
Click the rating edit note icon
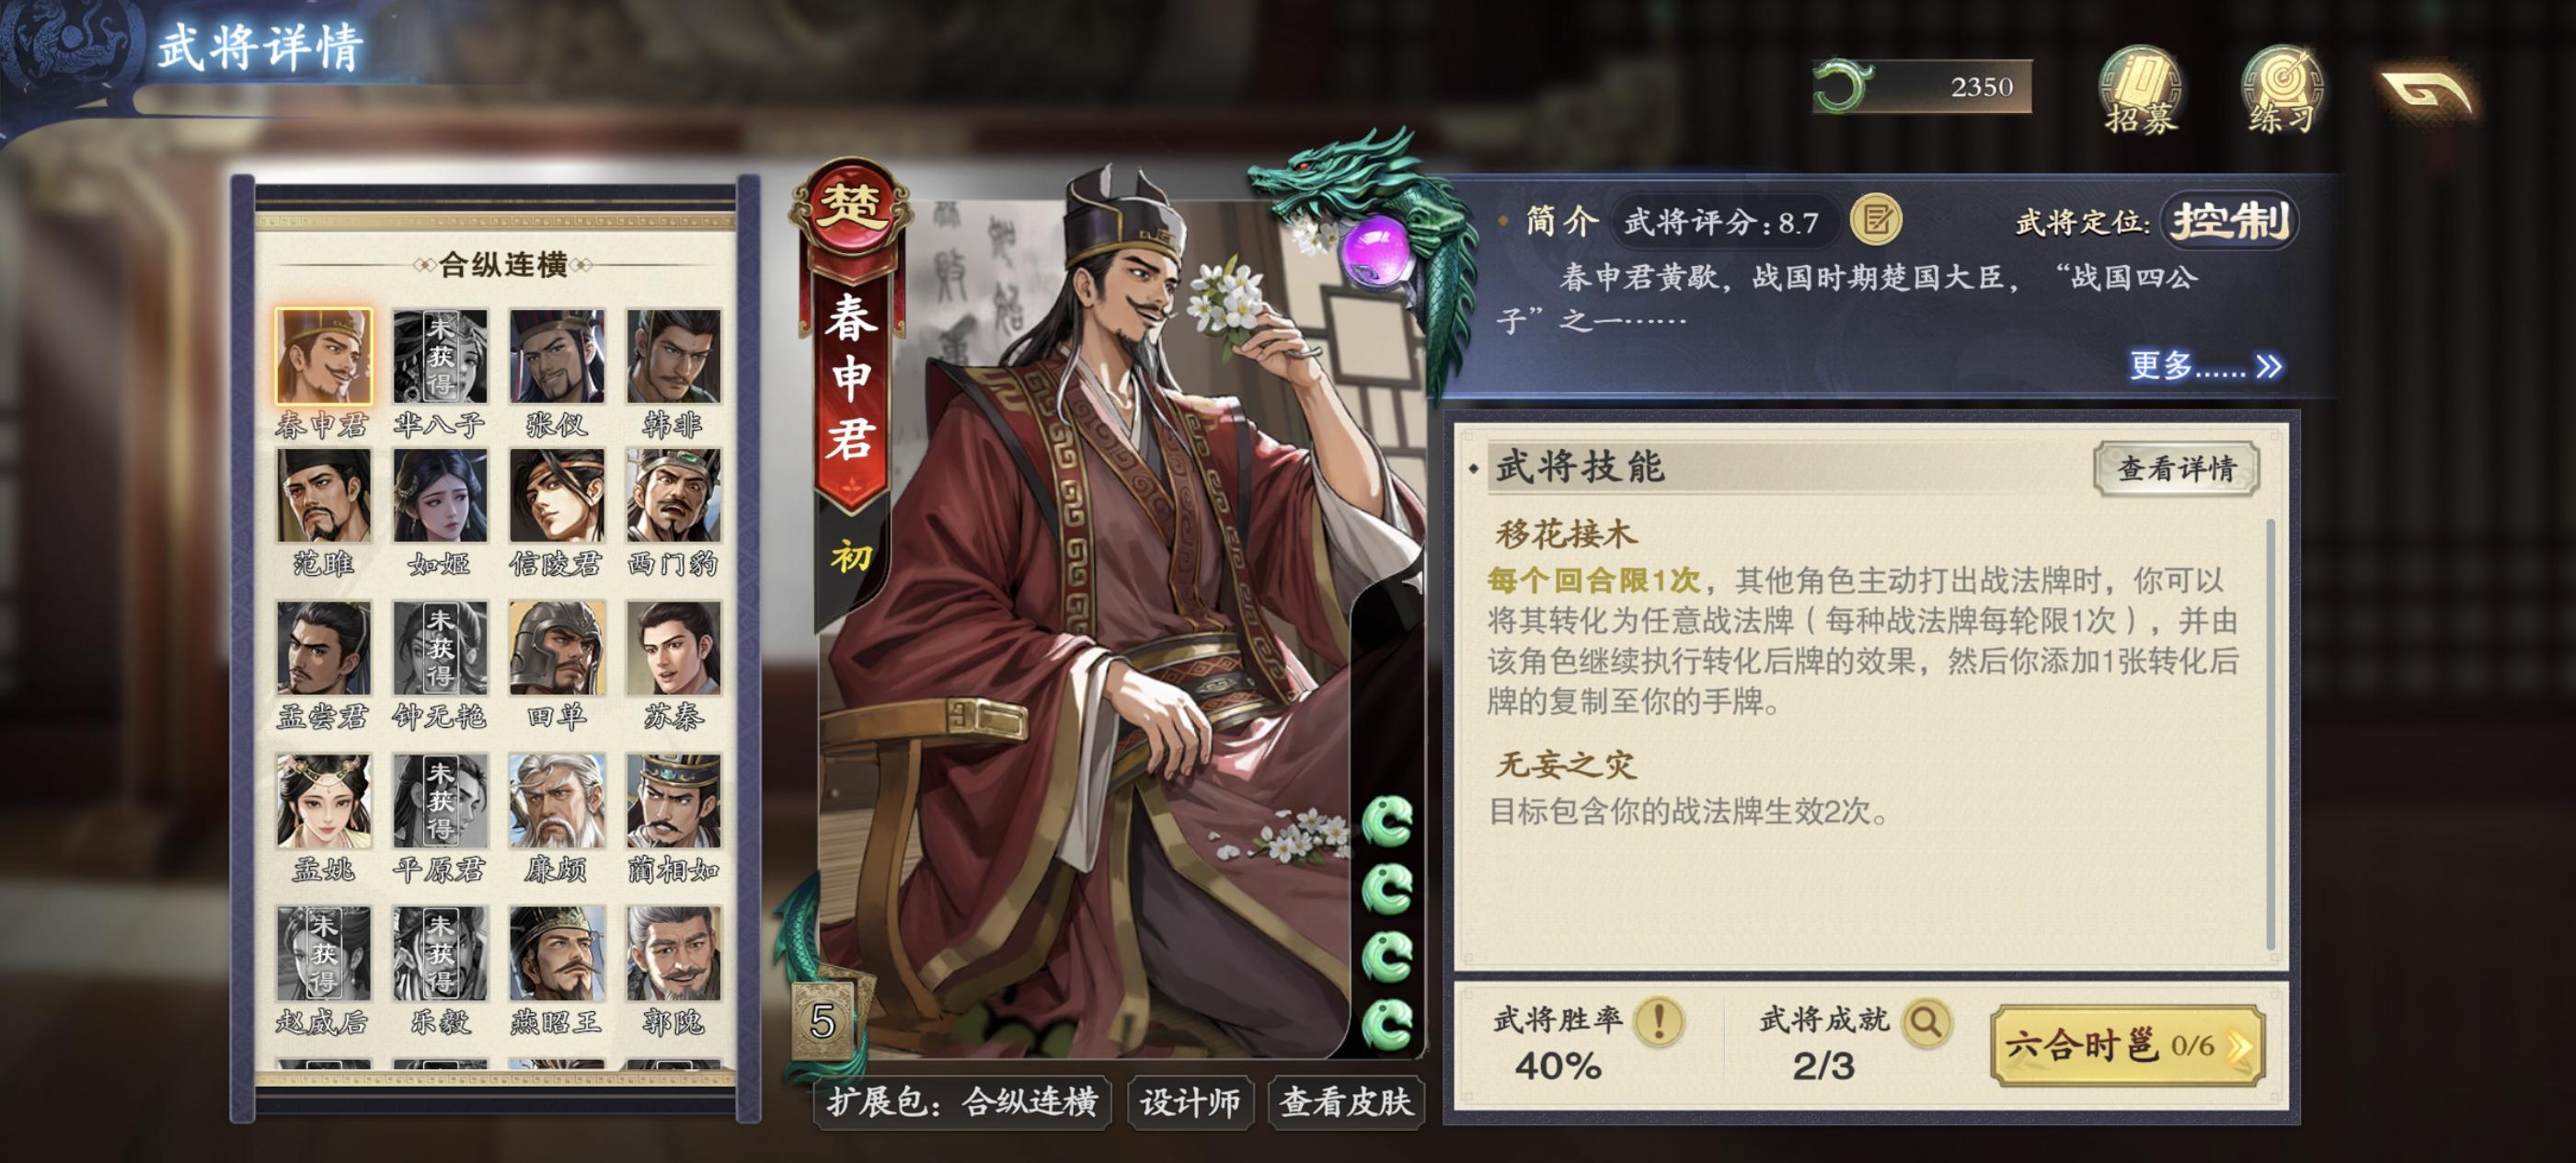pos(1875,220)
